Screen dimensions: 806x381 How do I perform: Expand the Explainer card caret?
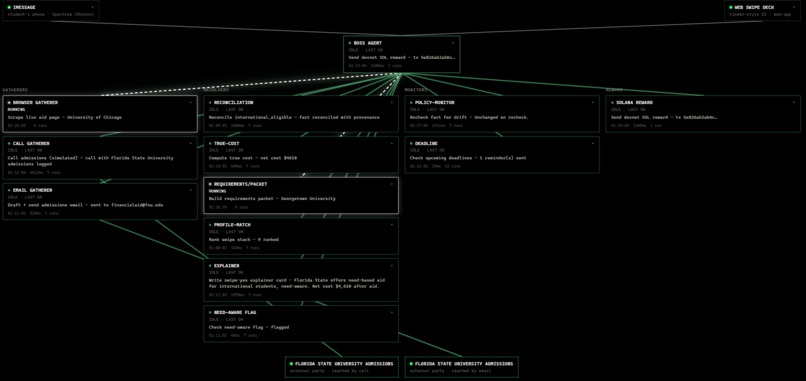[391, 265]
